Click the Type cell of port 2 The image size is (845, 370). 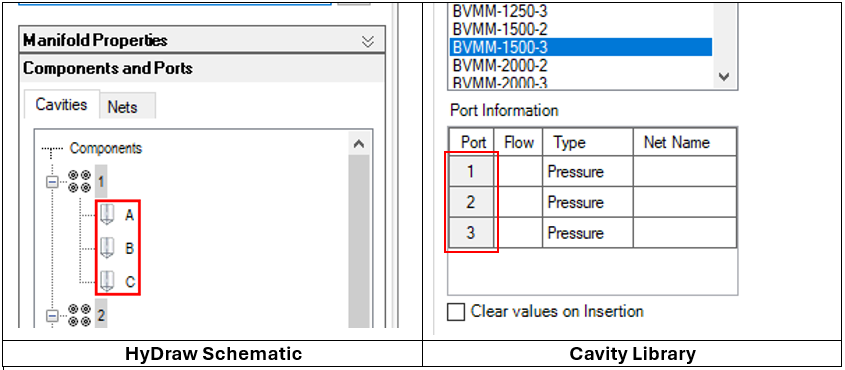coord(588,203)
